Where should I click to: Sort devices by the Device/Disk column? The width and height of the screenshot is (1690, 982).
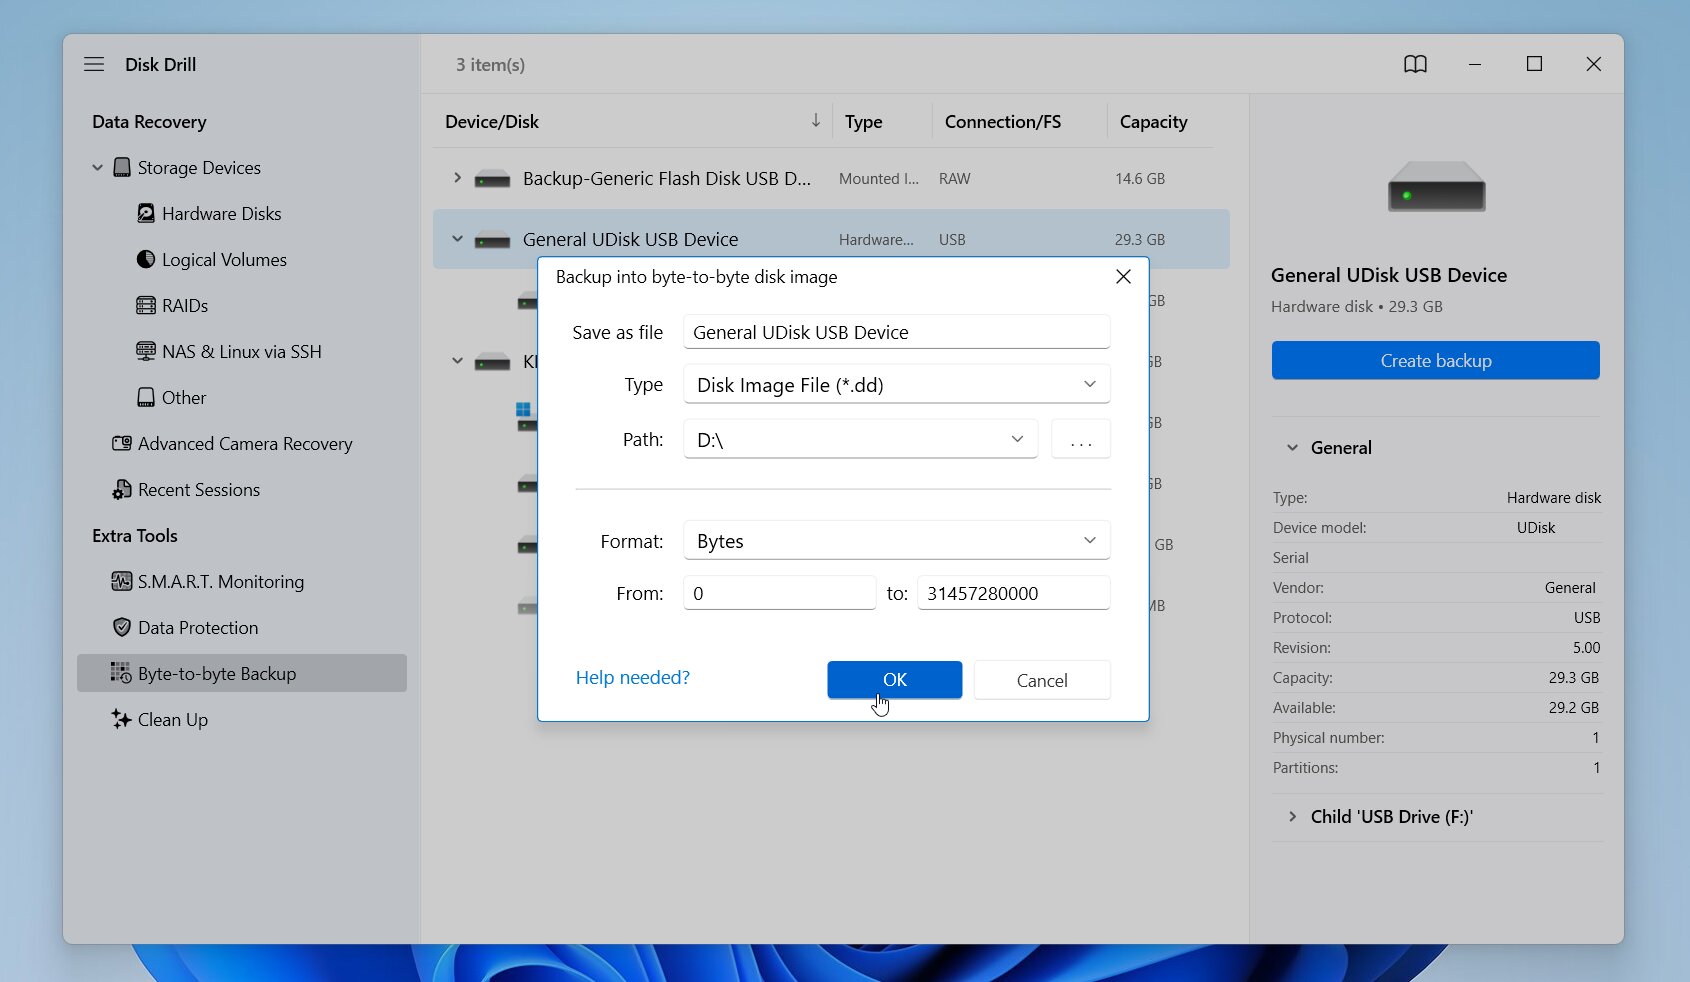(492, 121)
